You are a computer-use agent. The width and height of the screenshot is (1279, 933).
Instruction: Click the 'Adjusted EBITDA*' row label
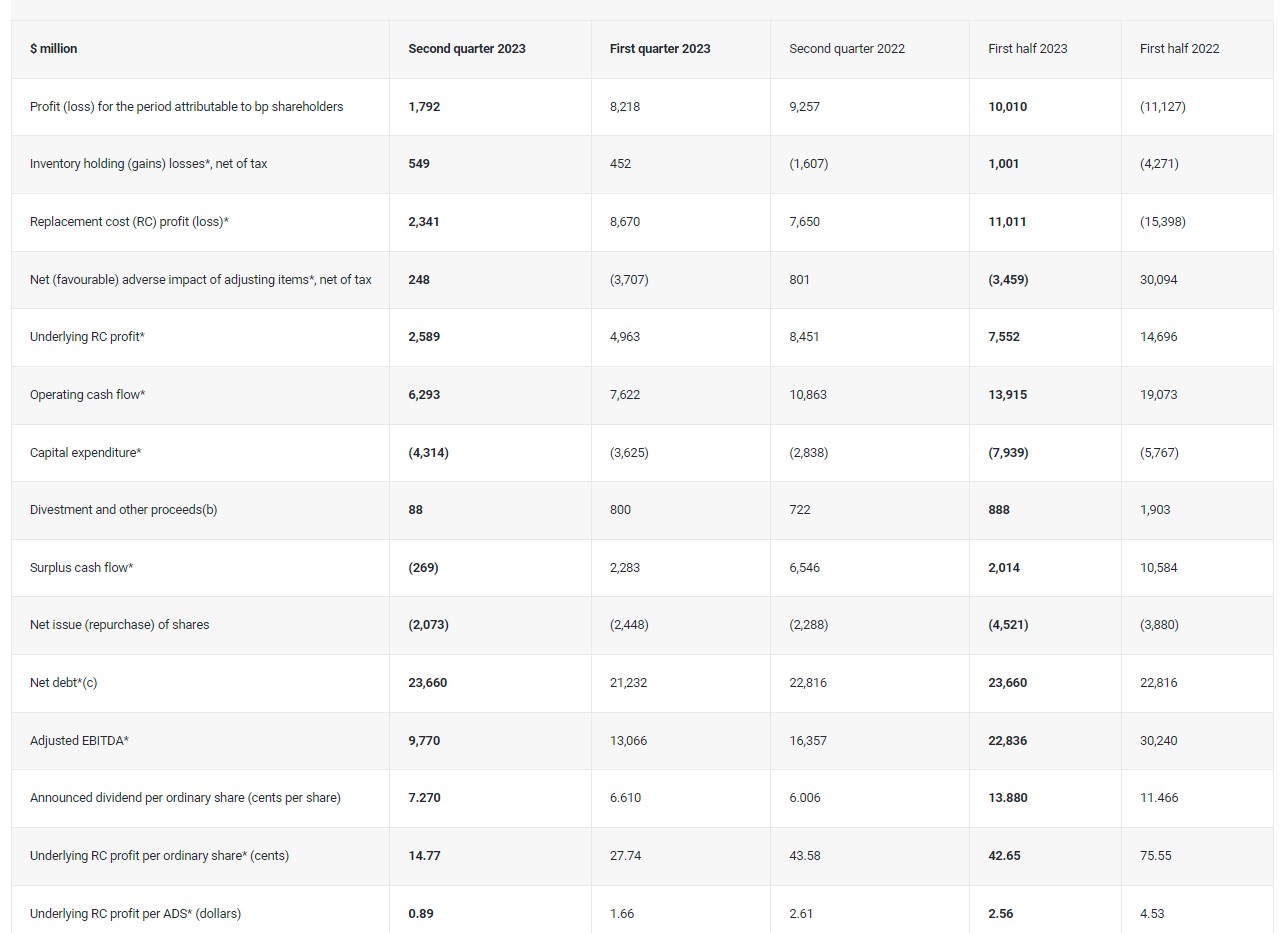point(79,741)
